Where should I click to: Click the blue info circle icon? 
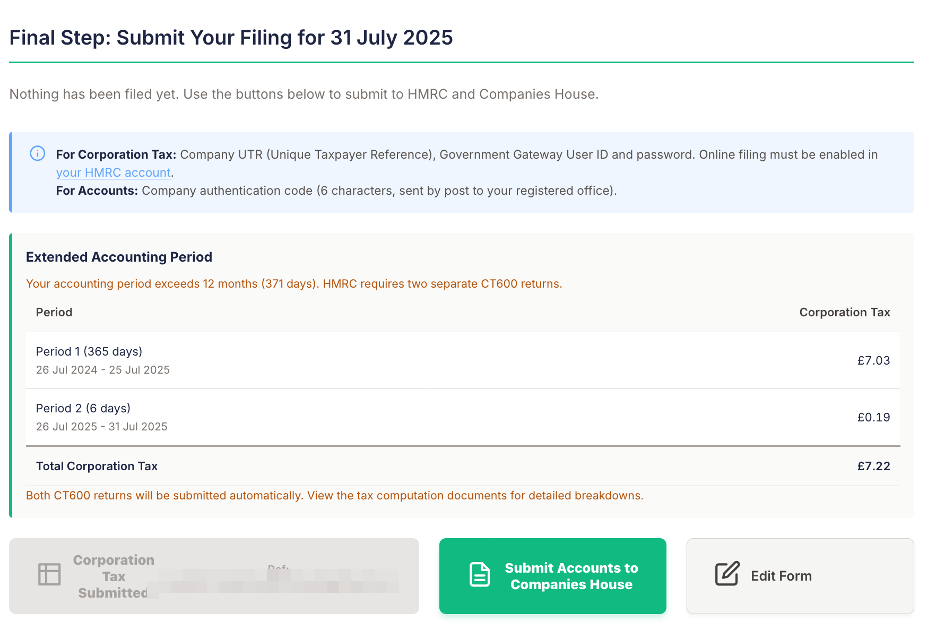pyautogui.click(x=37, y=153)
